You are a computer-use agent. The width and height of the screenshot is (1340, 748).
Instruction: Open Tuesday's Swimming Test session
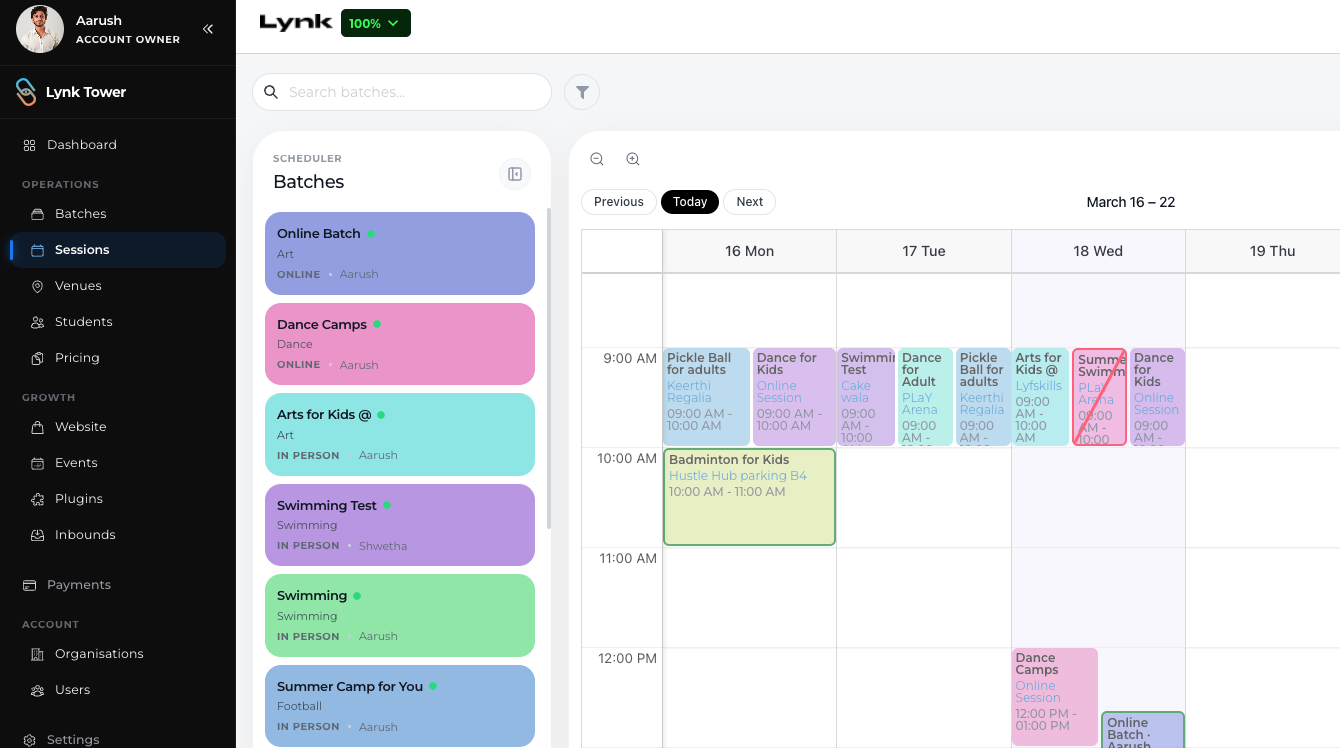(866, 397)
